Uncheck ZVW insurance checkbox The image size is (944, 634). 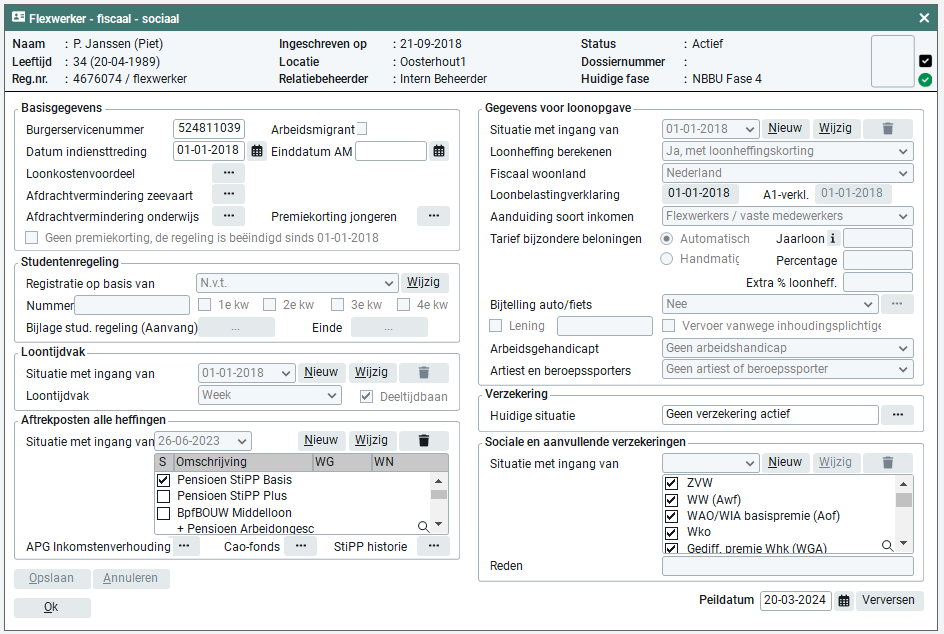pyautogui.click(x=671, y=483)
